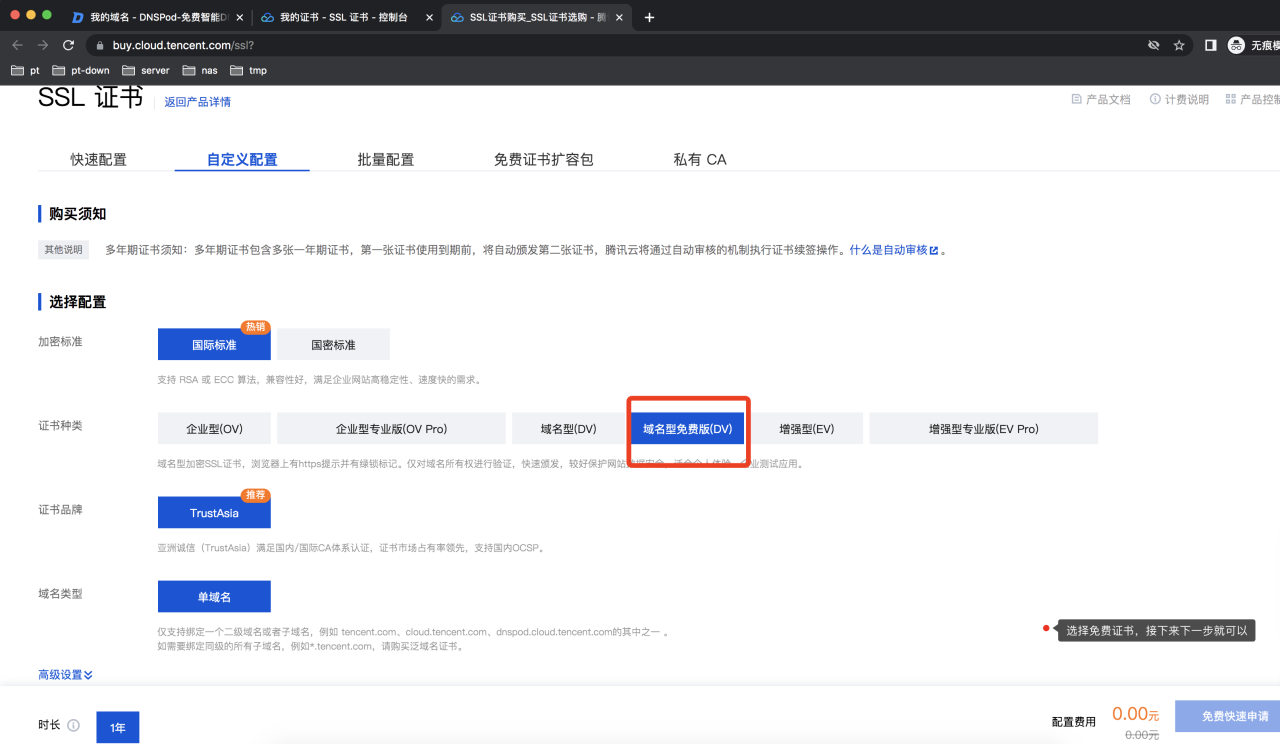This screenshot has height=744, width=1280.
Task: Switch to 快速配置 tab
Action: (98, 160)
